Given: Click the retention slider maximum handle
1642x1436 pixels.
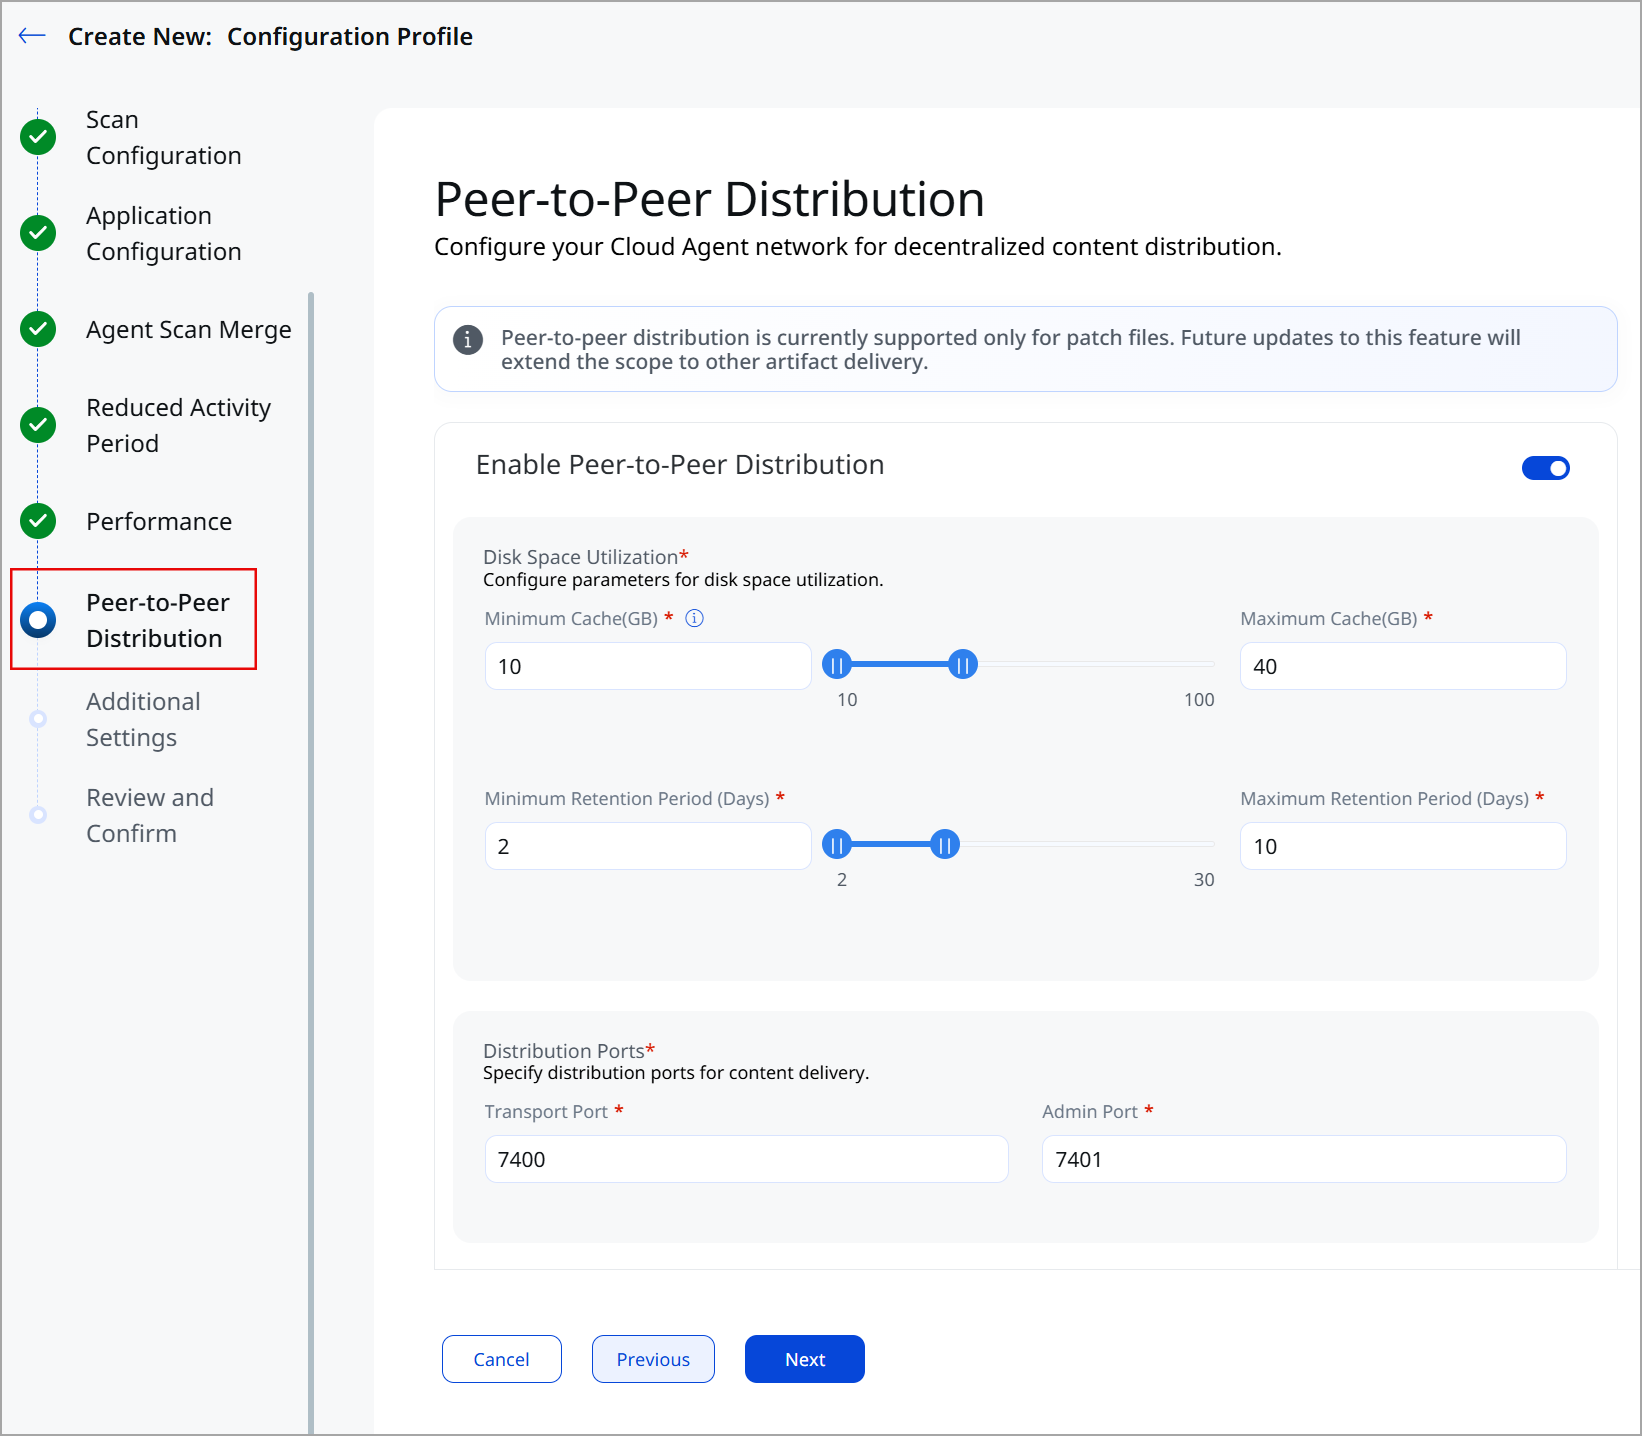Looking at the screenshot, I should (x=945, y=845).
